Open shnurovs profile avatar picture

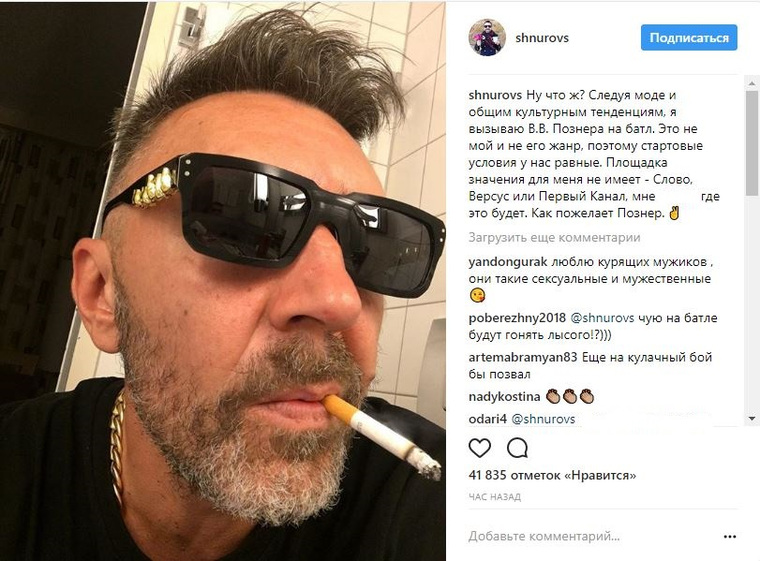(x=487, y=38)
